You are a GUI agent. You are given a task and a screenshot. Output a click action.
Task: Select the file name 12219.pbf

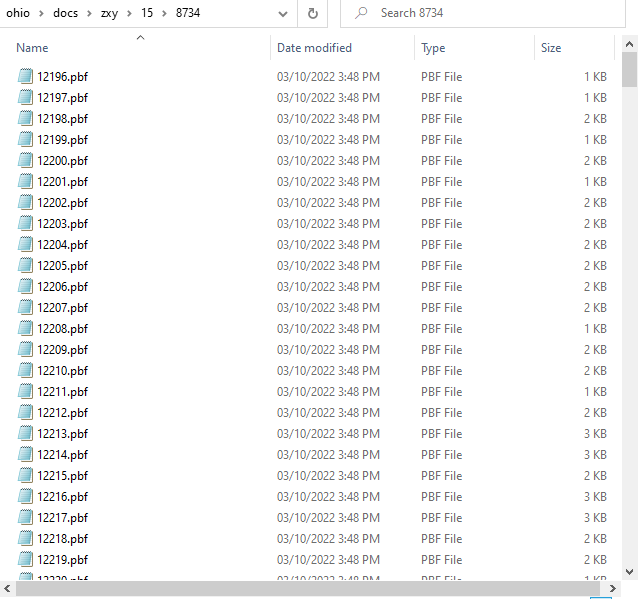click(x=63, y=560)
